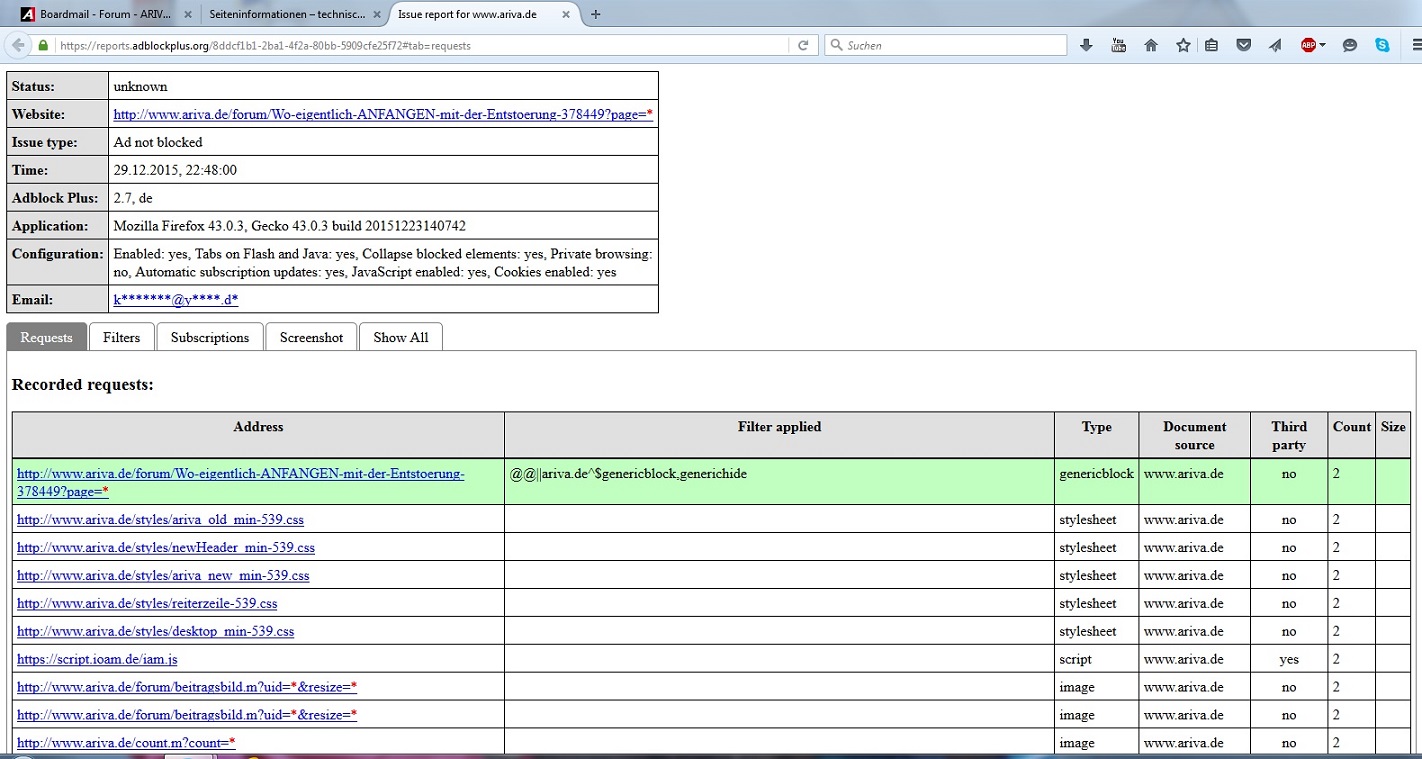Click the 'Ad not blocked' issue type
This screenshot has height=759, width=1422.
point(158,143)
